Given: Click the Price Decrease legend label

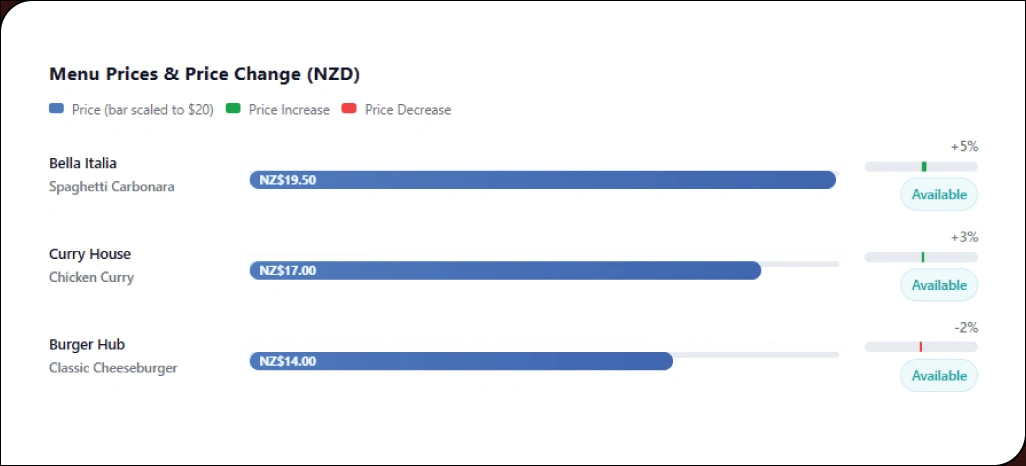Looking at the screenshot, I should (x=408, y=110).
